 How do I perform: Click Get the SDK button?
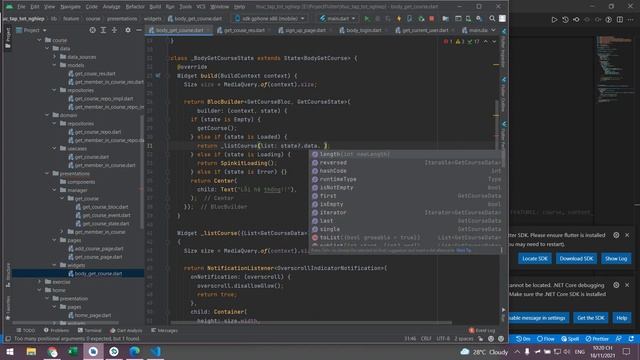pyautogui.click(x=590, y=318)
